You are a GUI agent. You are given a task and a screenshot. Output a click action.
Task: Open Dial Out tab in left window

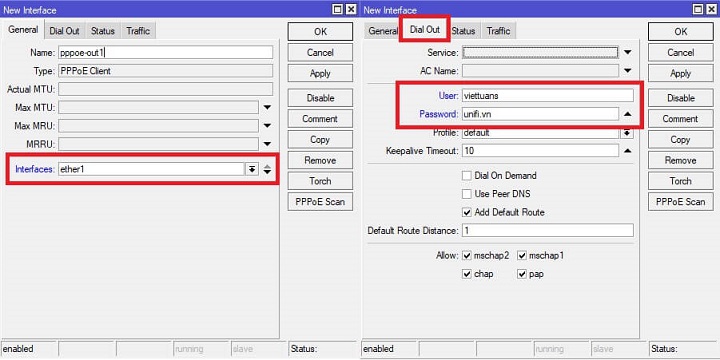click(64, 31)
